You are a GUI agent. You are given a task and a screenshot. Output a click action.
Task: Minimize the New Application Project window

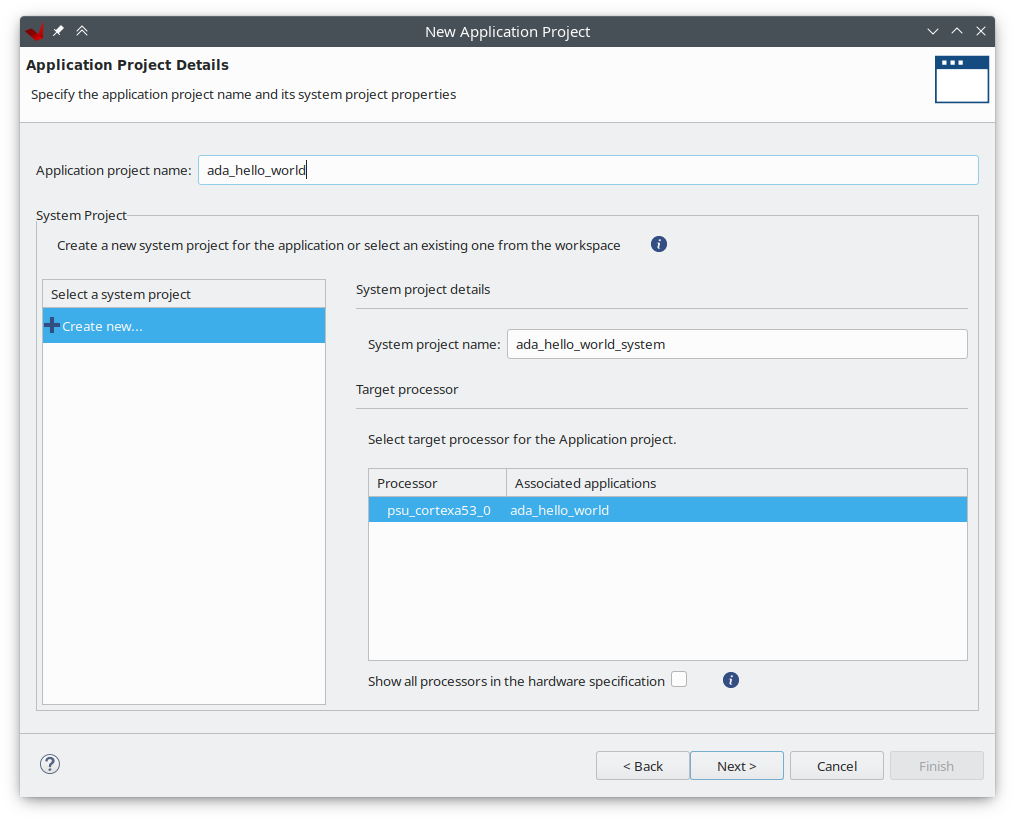click(x=932, y=31)
